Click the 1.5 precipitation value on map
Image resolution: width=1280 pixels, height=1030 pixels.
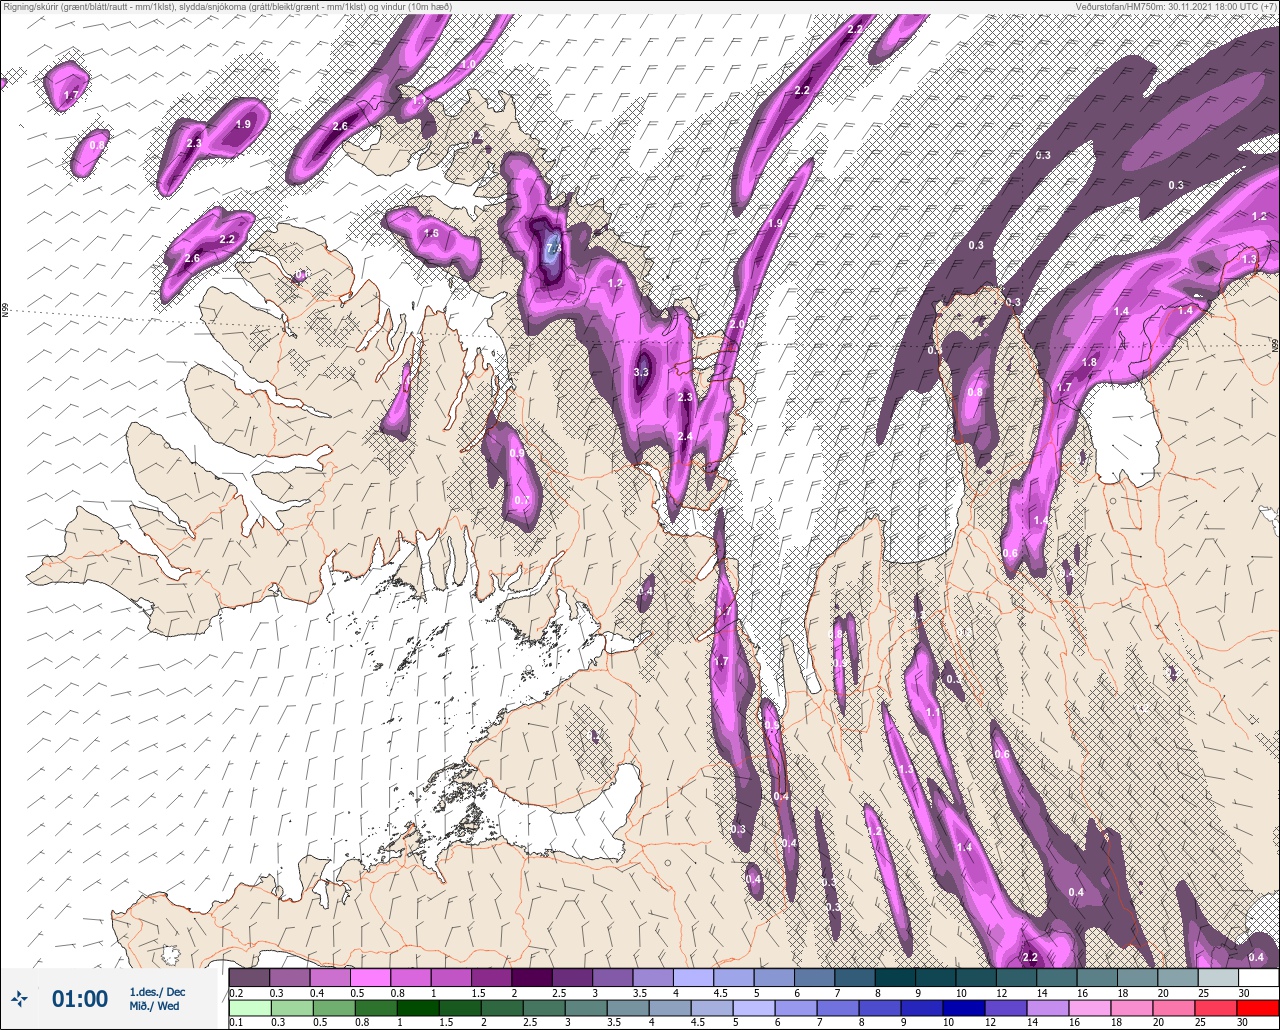click(x=431, y=233)
